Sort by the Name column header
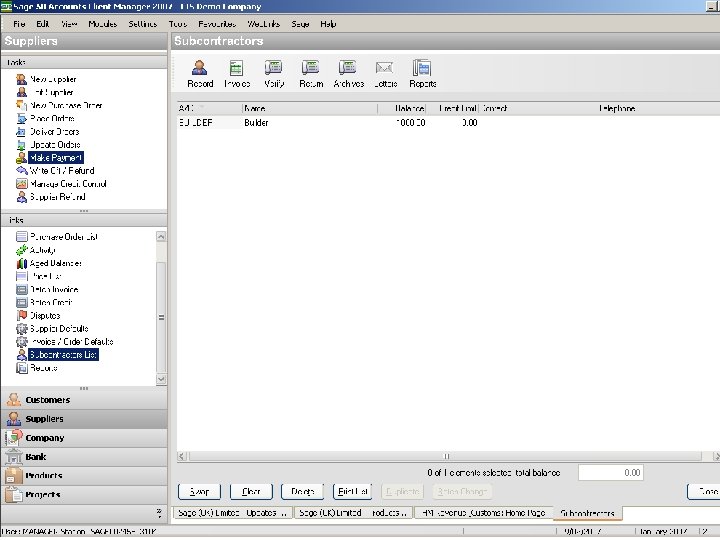720x540 pixels. tap(309, 108)
